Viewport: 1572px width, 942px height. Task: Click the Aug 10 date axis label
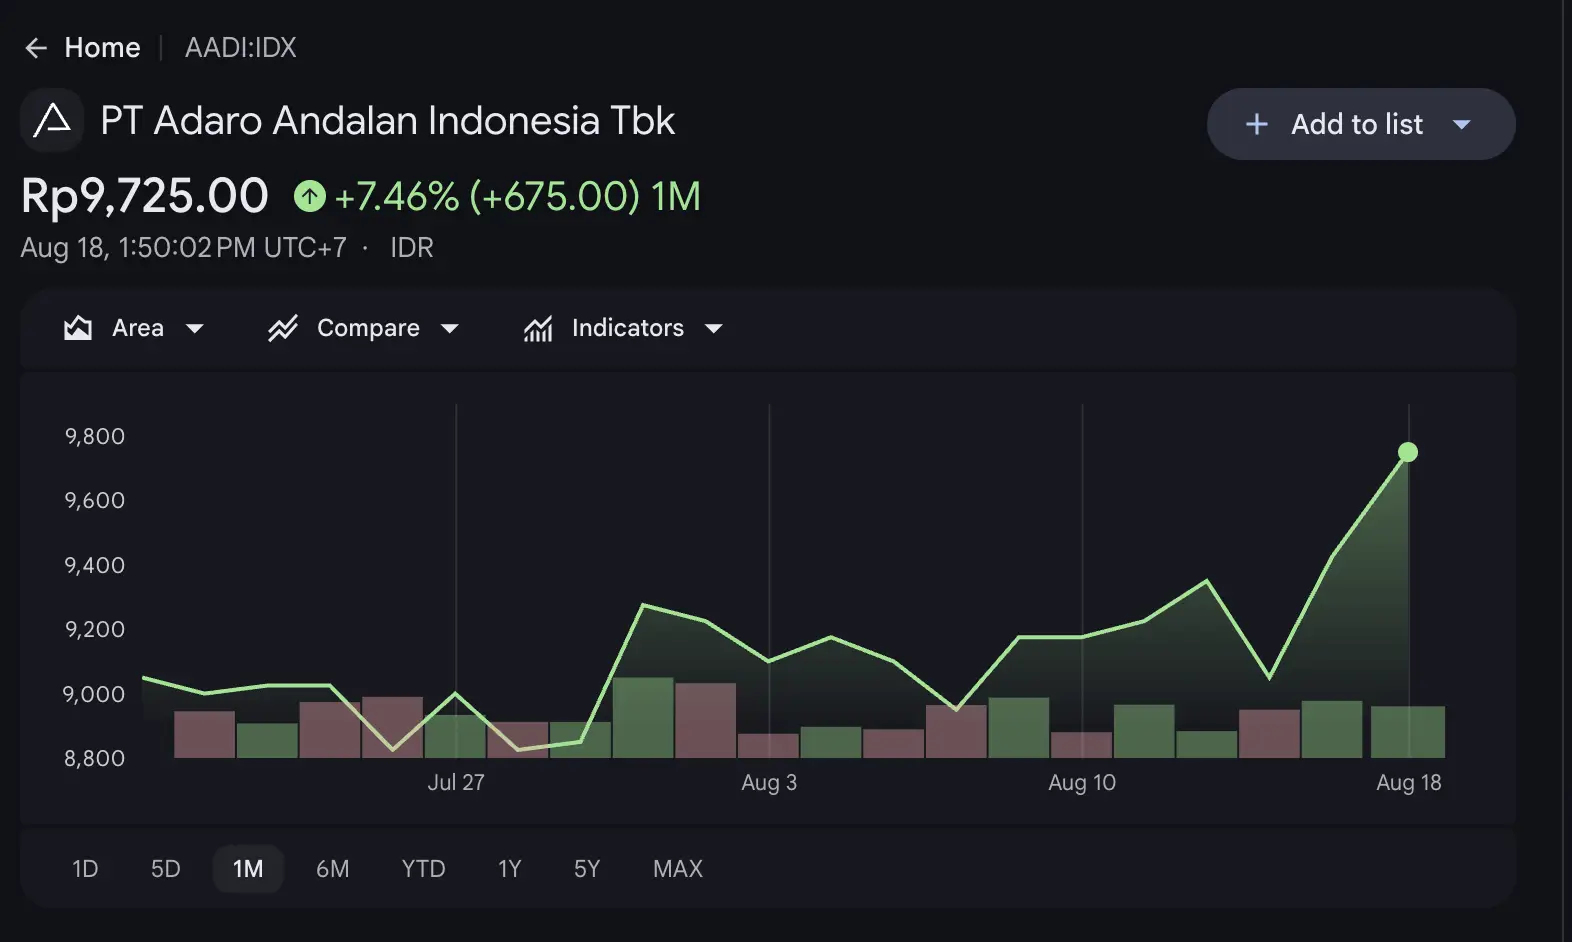[1082, 783]
